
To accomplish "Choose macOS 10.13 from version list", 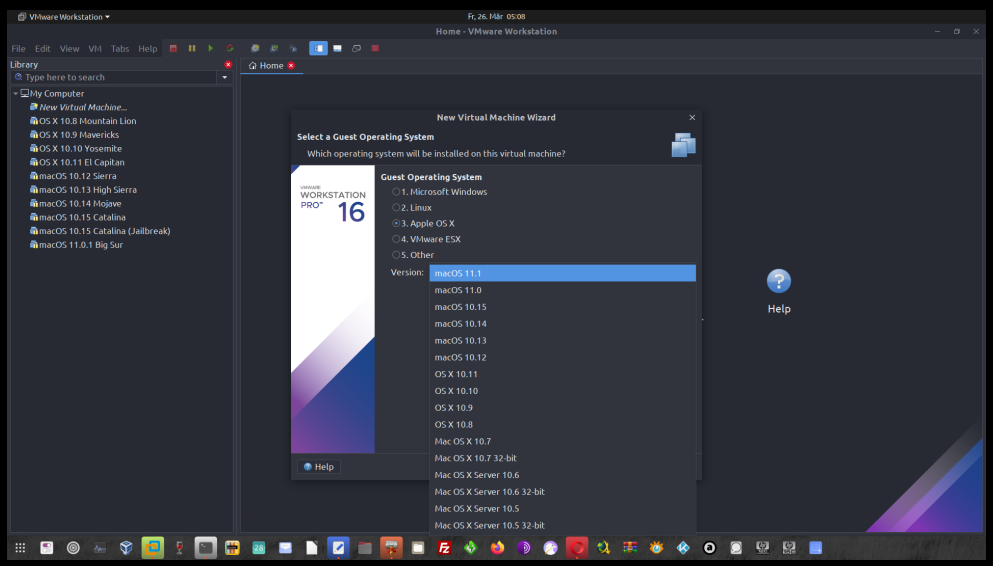I will pos(562,341).
